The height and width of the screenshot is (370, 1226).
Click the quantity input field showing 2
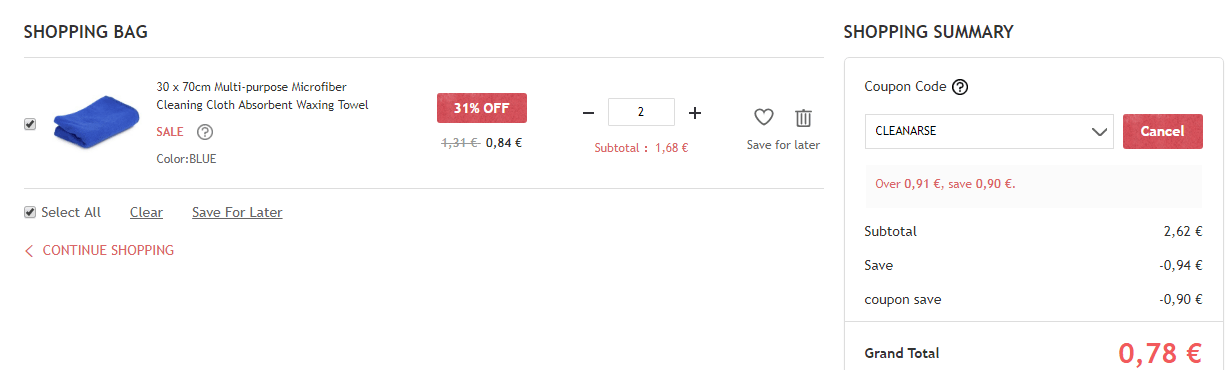[x=641, y=112]
